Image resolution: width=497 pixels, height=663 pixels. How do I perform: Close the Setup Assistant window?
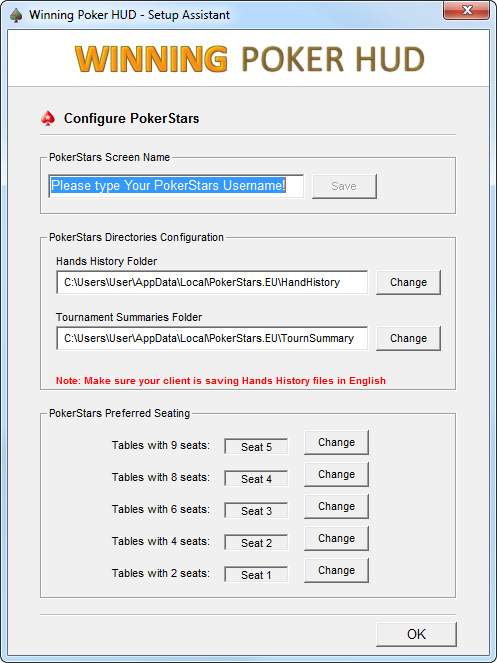click(466, 10)
